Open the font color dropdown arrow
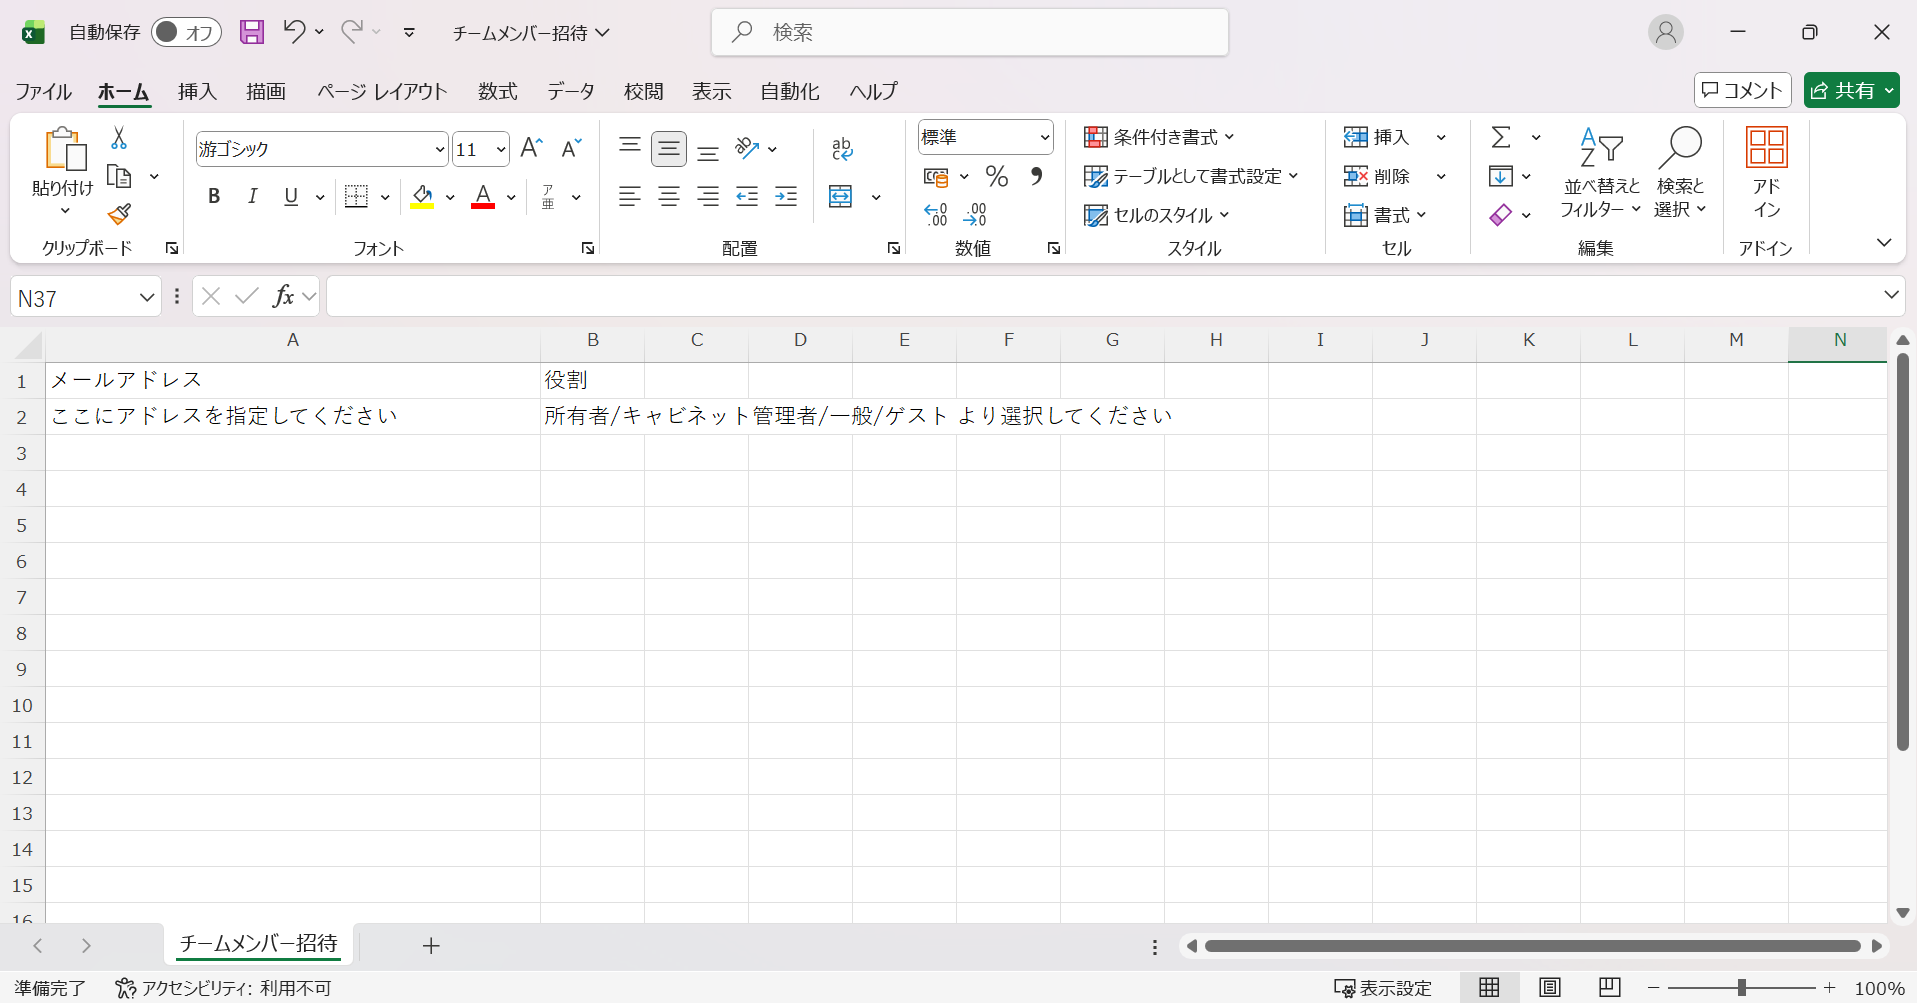Screen dimensions: 1917x1003 (512, 196)
